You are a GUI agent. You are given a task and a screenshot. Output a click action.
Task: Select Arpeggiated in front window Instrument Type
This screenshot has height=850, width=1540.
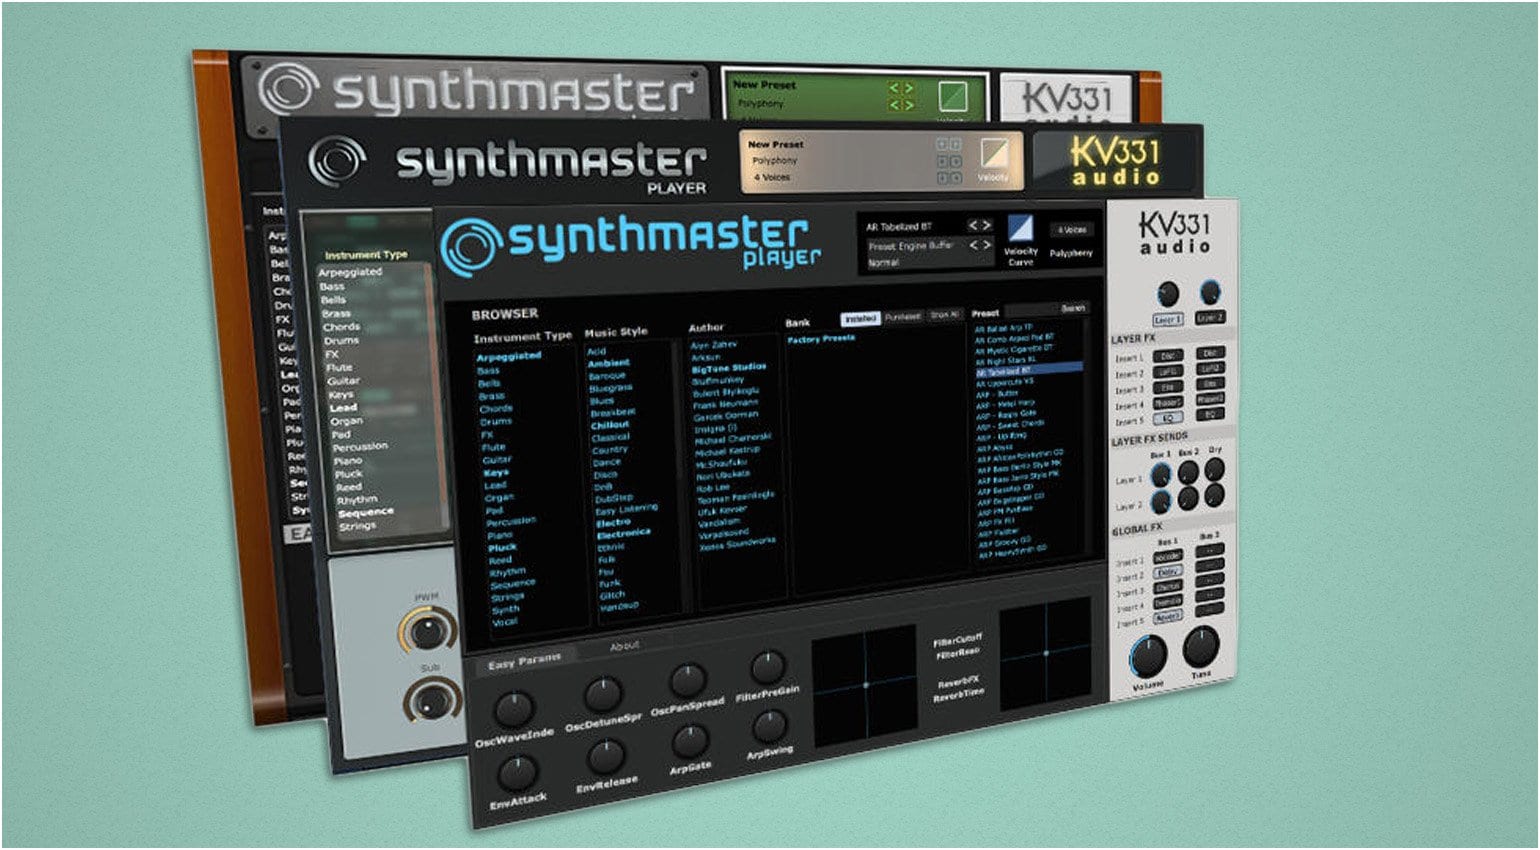point(508,356)
